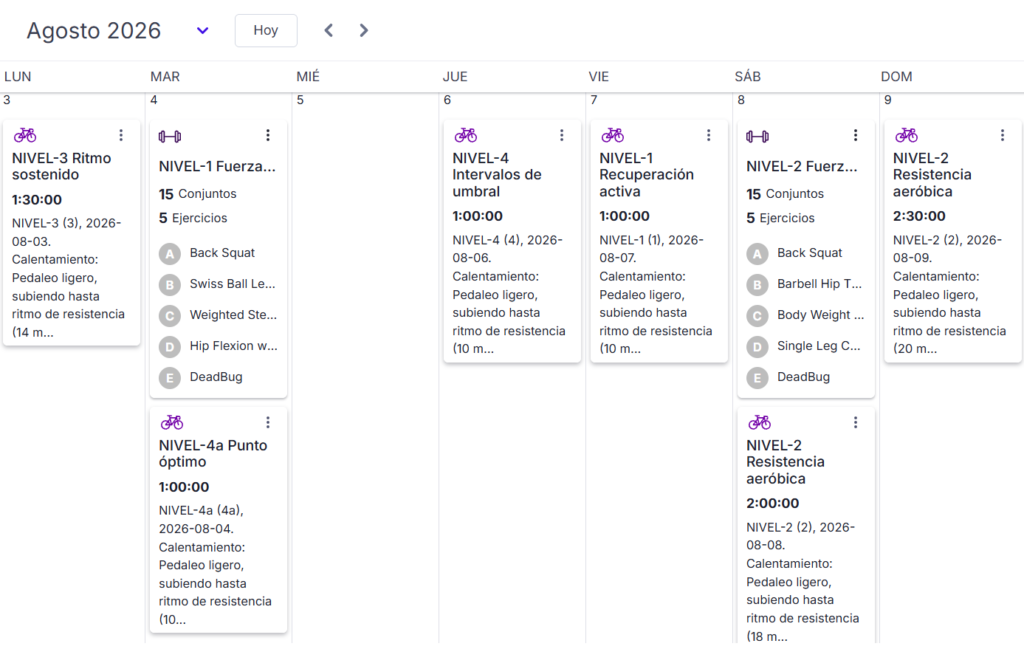Go to the previous week arrow
Viewport: 1024px width, 649px height.
(x=328, y=31)
